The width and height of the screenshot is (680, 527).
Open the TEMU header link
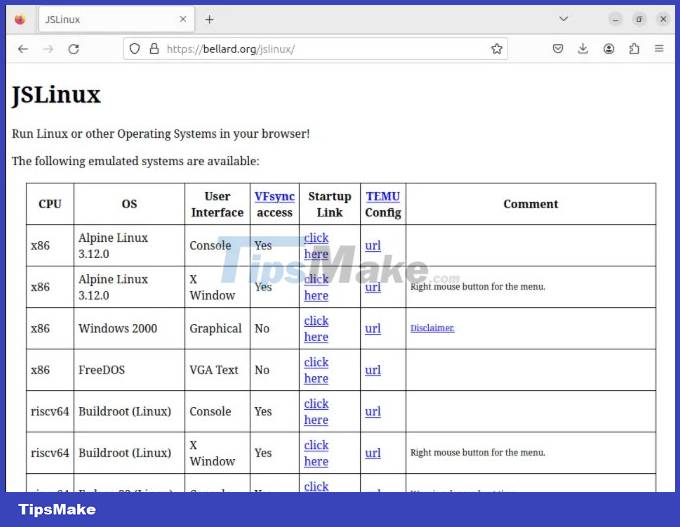382,196
